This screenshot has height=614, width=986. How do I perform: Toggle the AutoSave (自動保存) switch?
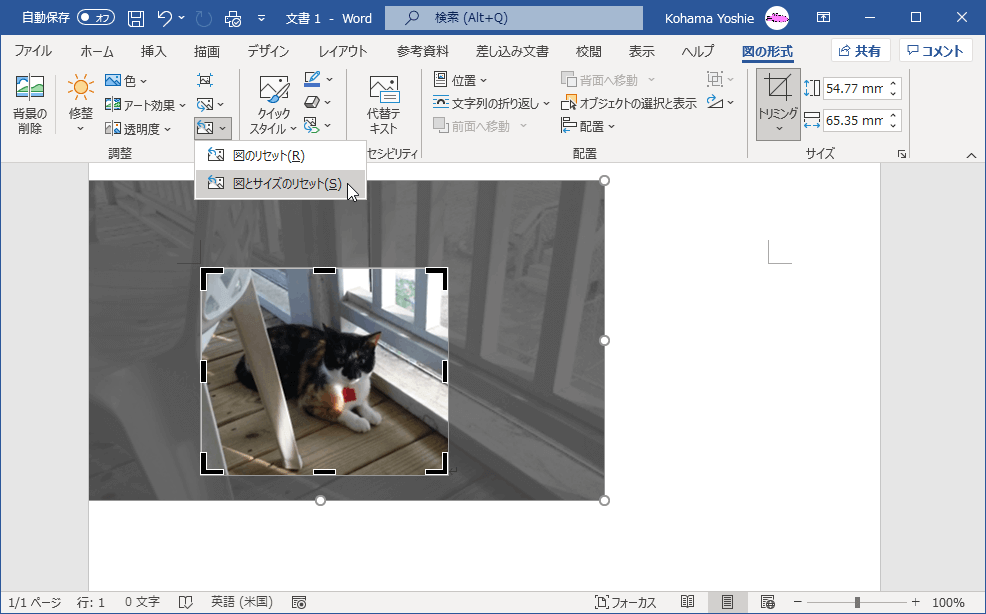pos(96,18)
